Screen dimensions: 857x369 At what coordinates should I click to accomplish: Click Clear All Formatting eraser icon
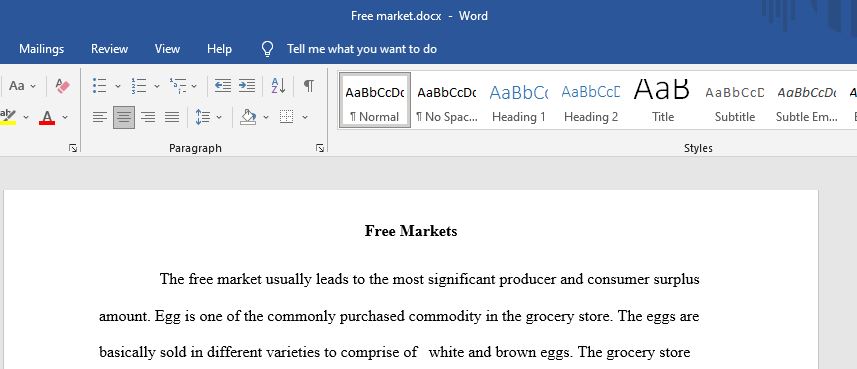(62, 86)
